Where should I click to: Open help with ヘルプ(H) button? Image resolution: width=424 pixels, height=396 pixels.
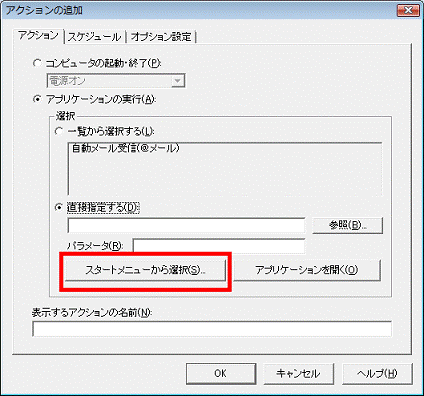click(x=377, y=373)
